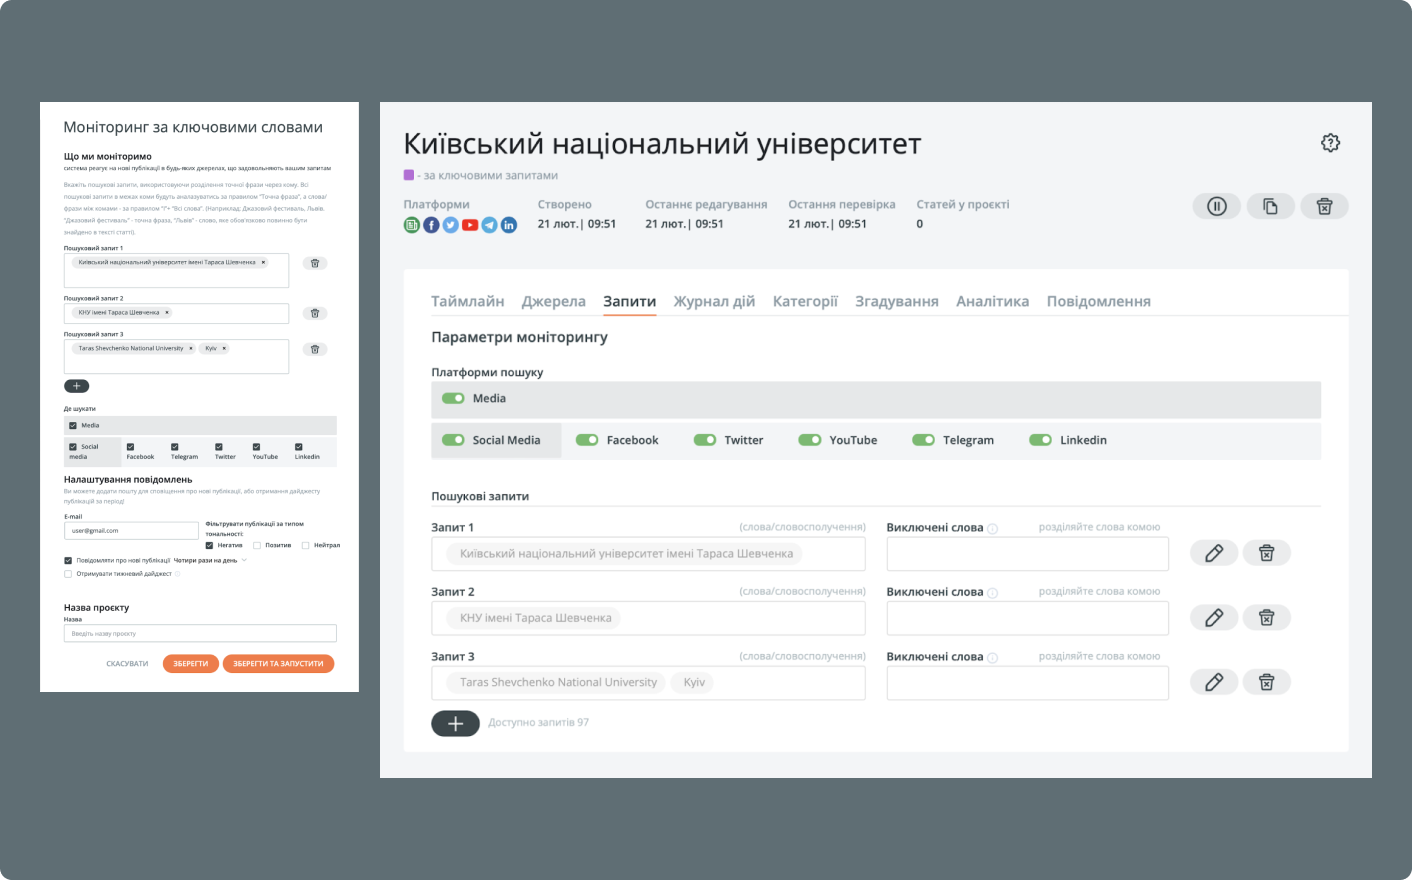Delete Запит 1 using its trash icon
Viewport: 1412px width, 880px height.
coord(1266,553)
